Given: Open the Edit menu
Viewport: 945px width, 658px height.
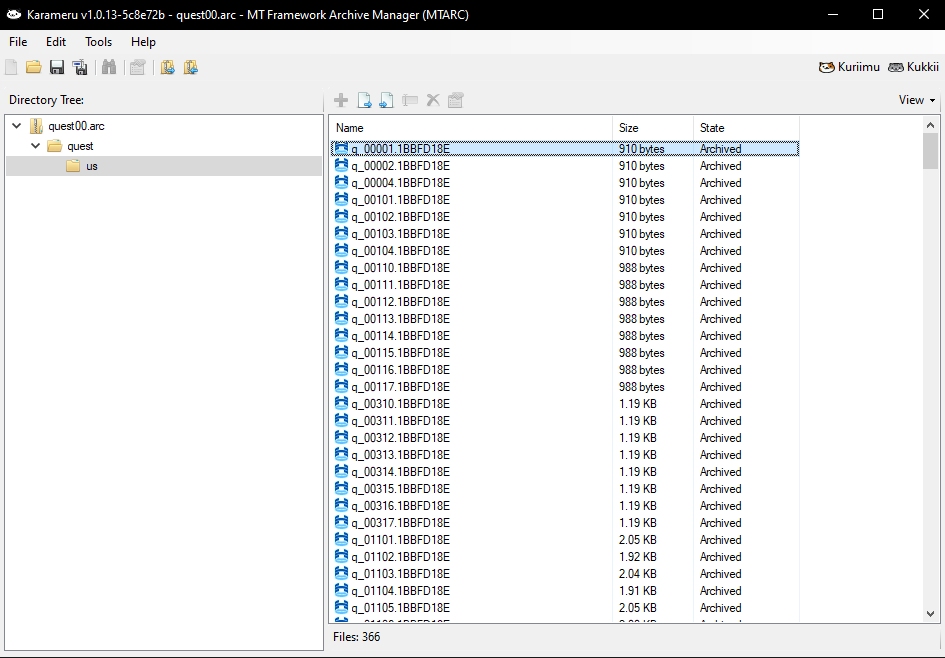Looking at the screenshot, I should [56, 42].
